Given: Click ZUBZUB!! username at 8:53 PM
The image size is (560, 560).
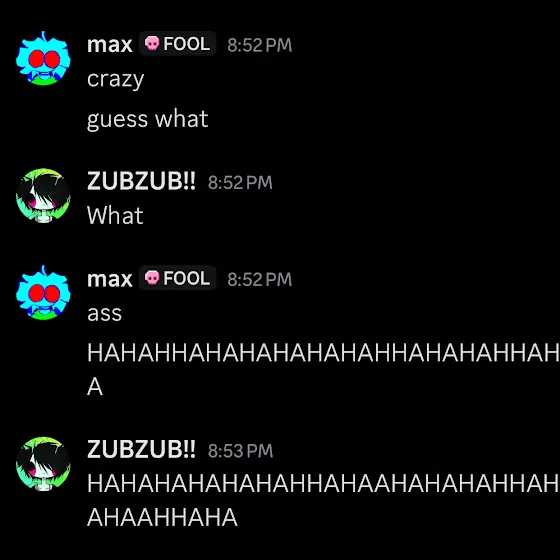Looking at the screenshot, I should (x=141, y=449).
